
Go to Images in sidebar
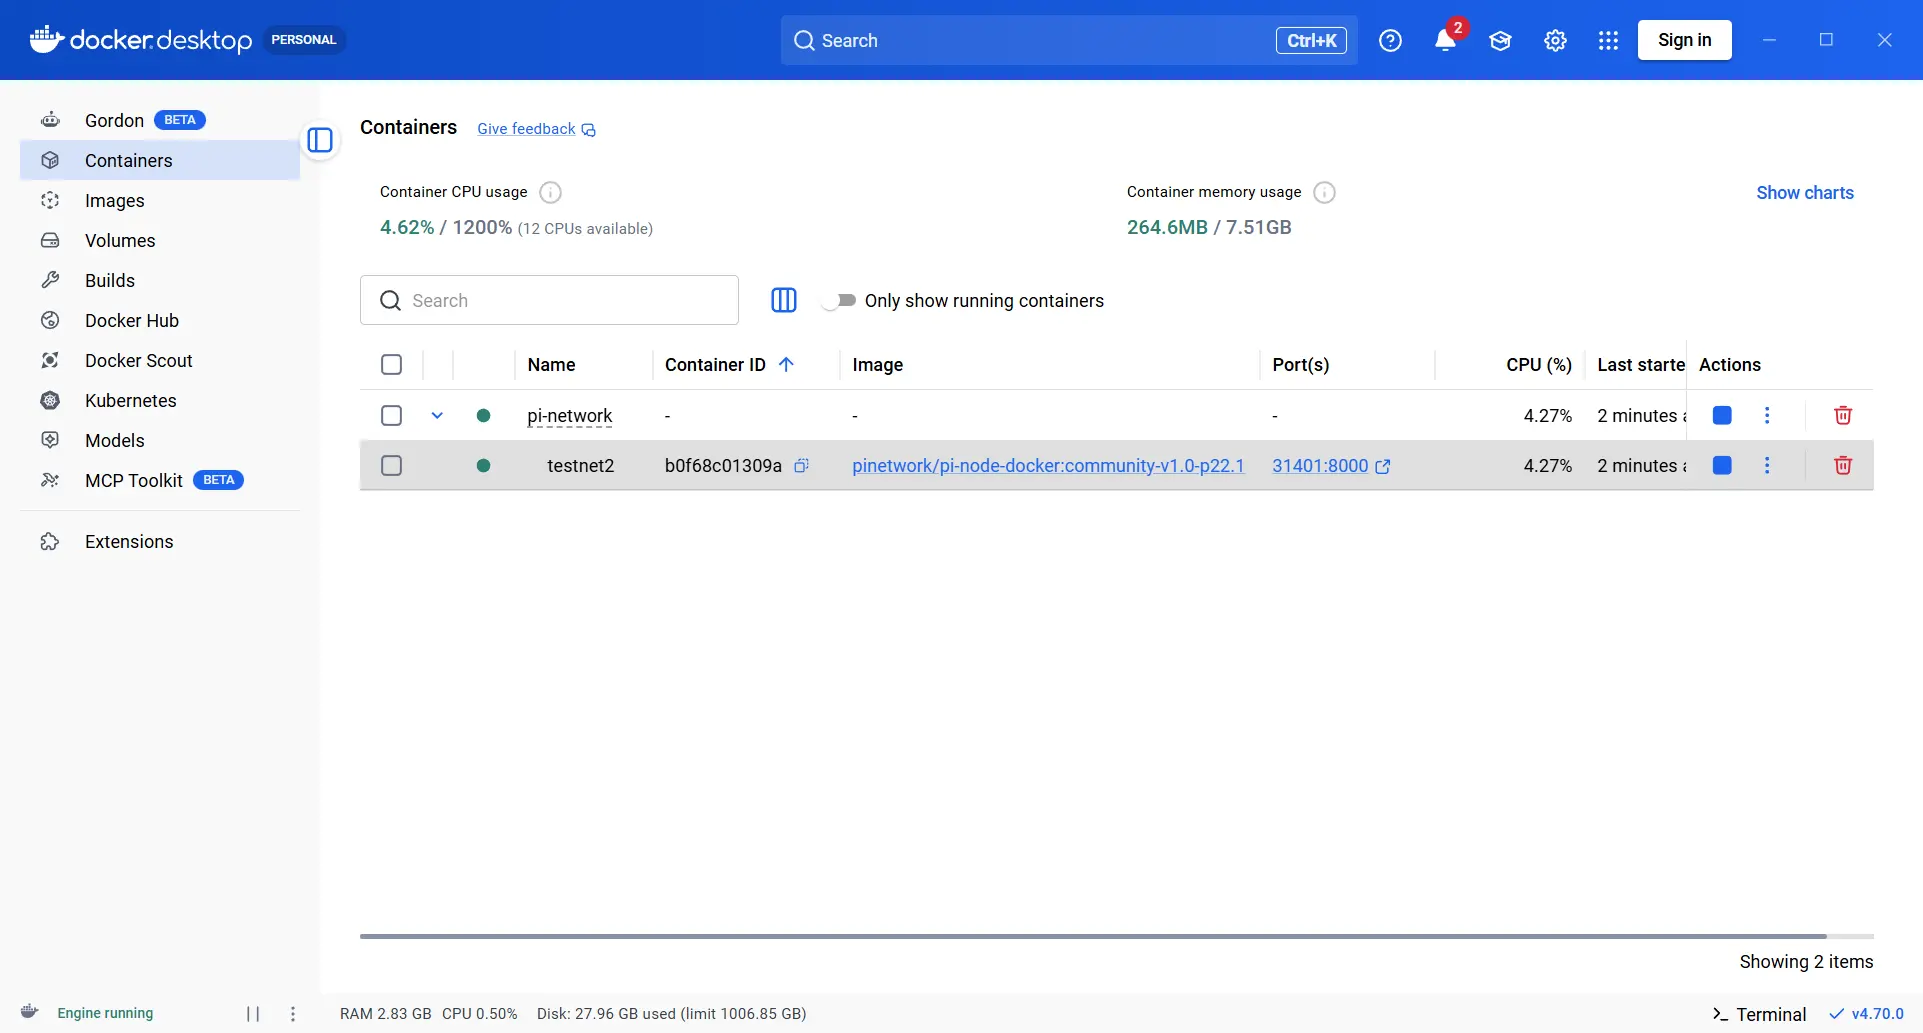(115, 201)
